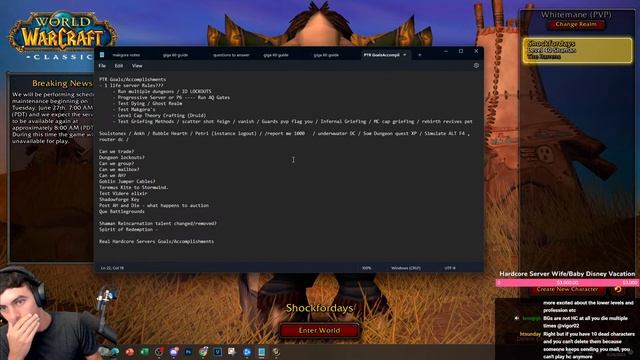This screenshot has width=640, height=360.
Task: Open the blue V app in taskbar
Action: coord(218,352)
